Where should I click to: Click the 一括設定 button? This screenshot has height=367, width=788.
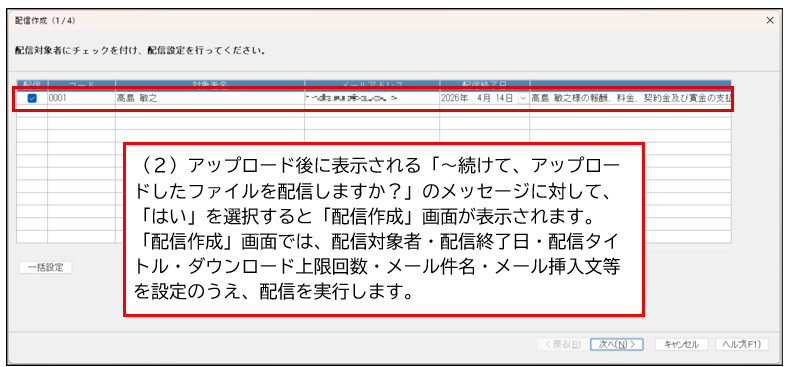(46, 267)
